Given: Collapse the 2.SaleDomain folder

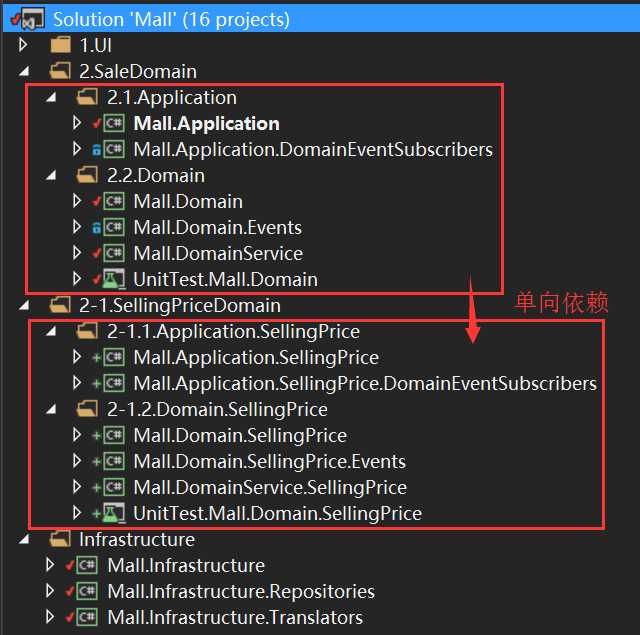Looking at the screenshot, I should pyautogui.click(x=24, y=72).
